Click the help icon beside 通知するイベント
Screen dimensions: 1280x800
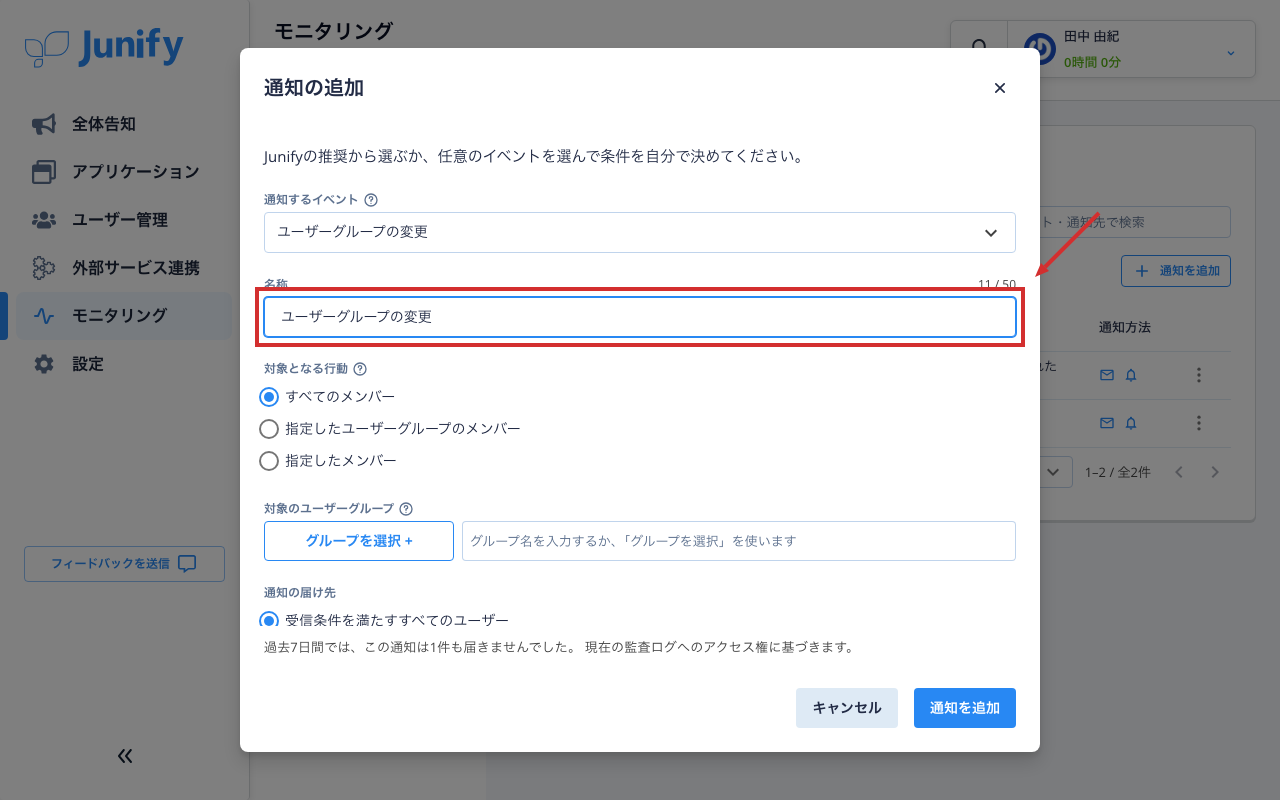coord(371,200)
